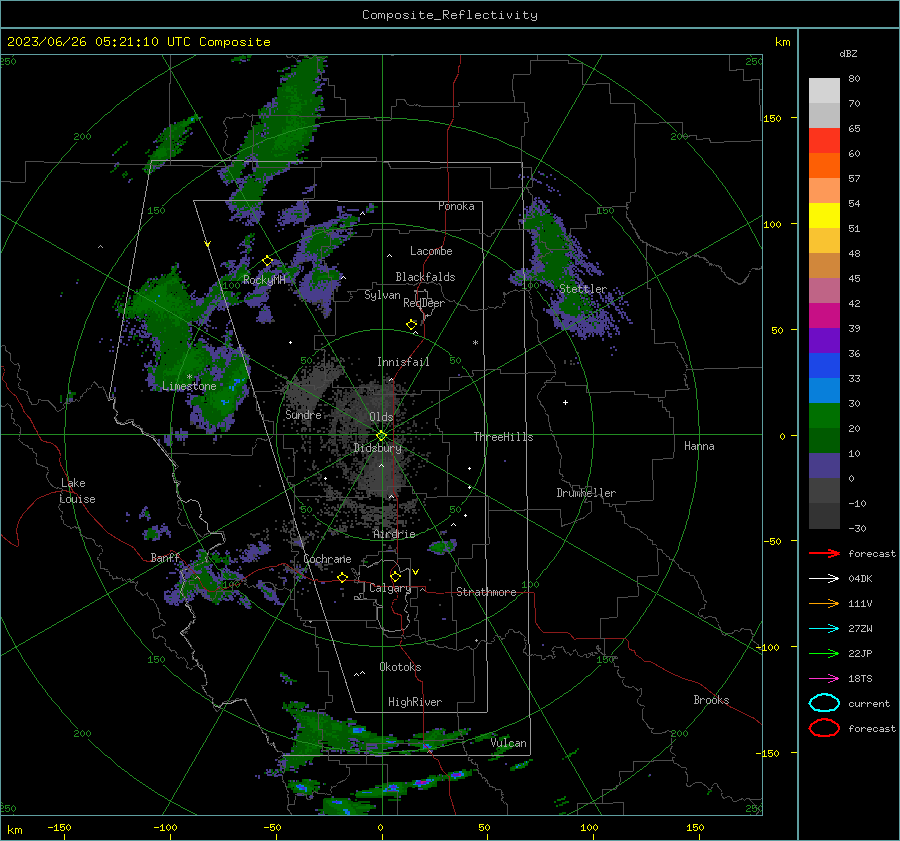The width and height of the screenshot is (900, 841).
Task: Click the Composite_Reflectivity title
Action: point(450,15)
